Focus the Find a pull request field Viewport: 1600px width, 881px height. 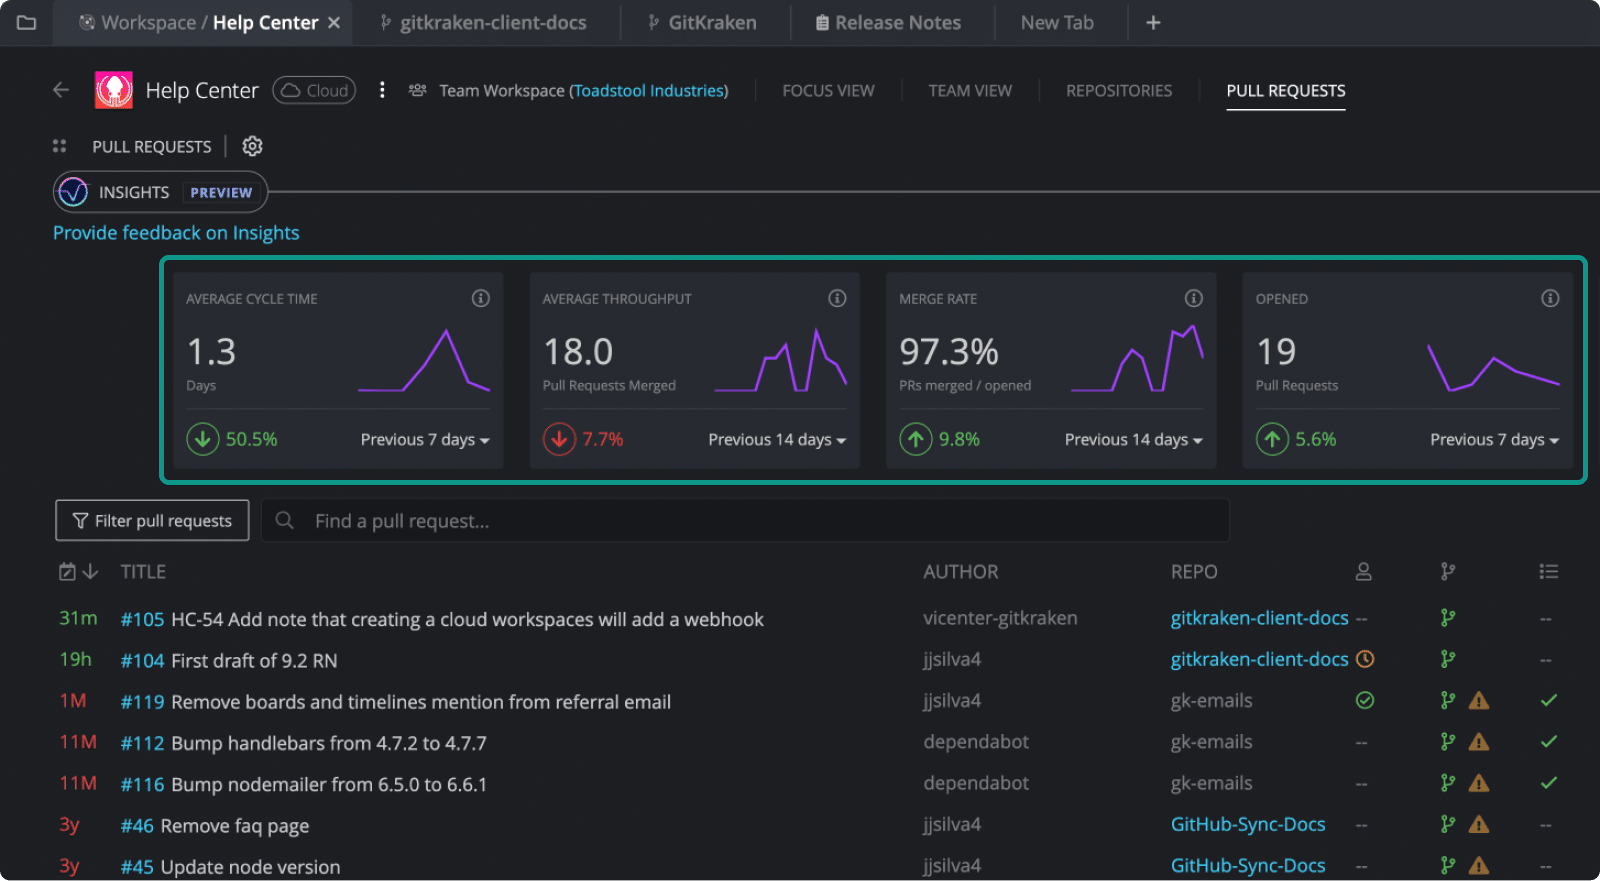[x=745, y=520]
